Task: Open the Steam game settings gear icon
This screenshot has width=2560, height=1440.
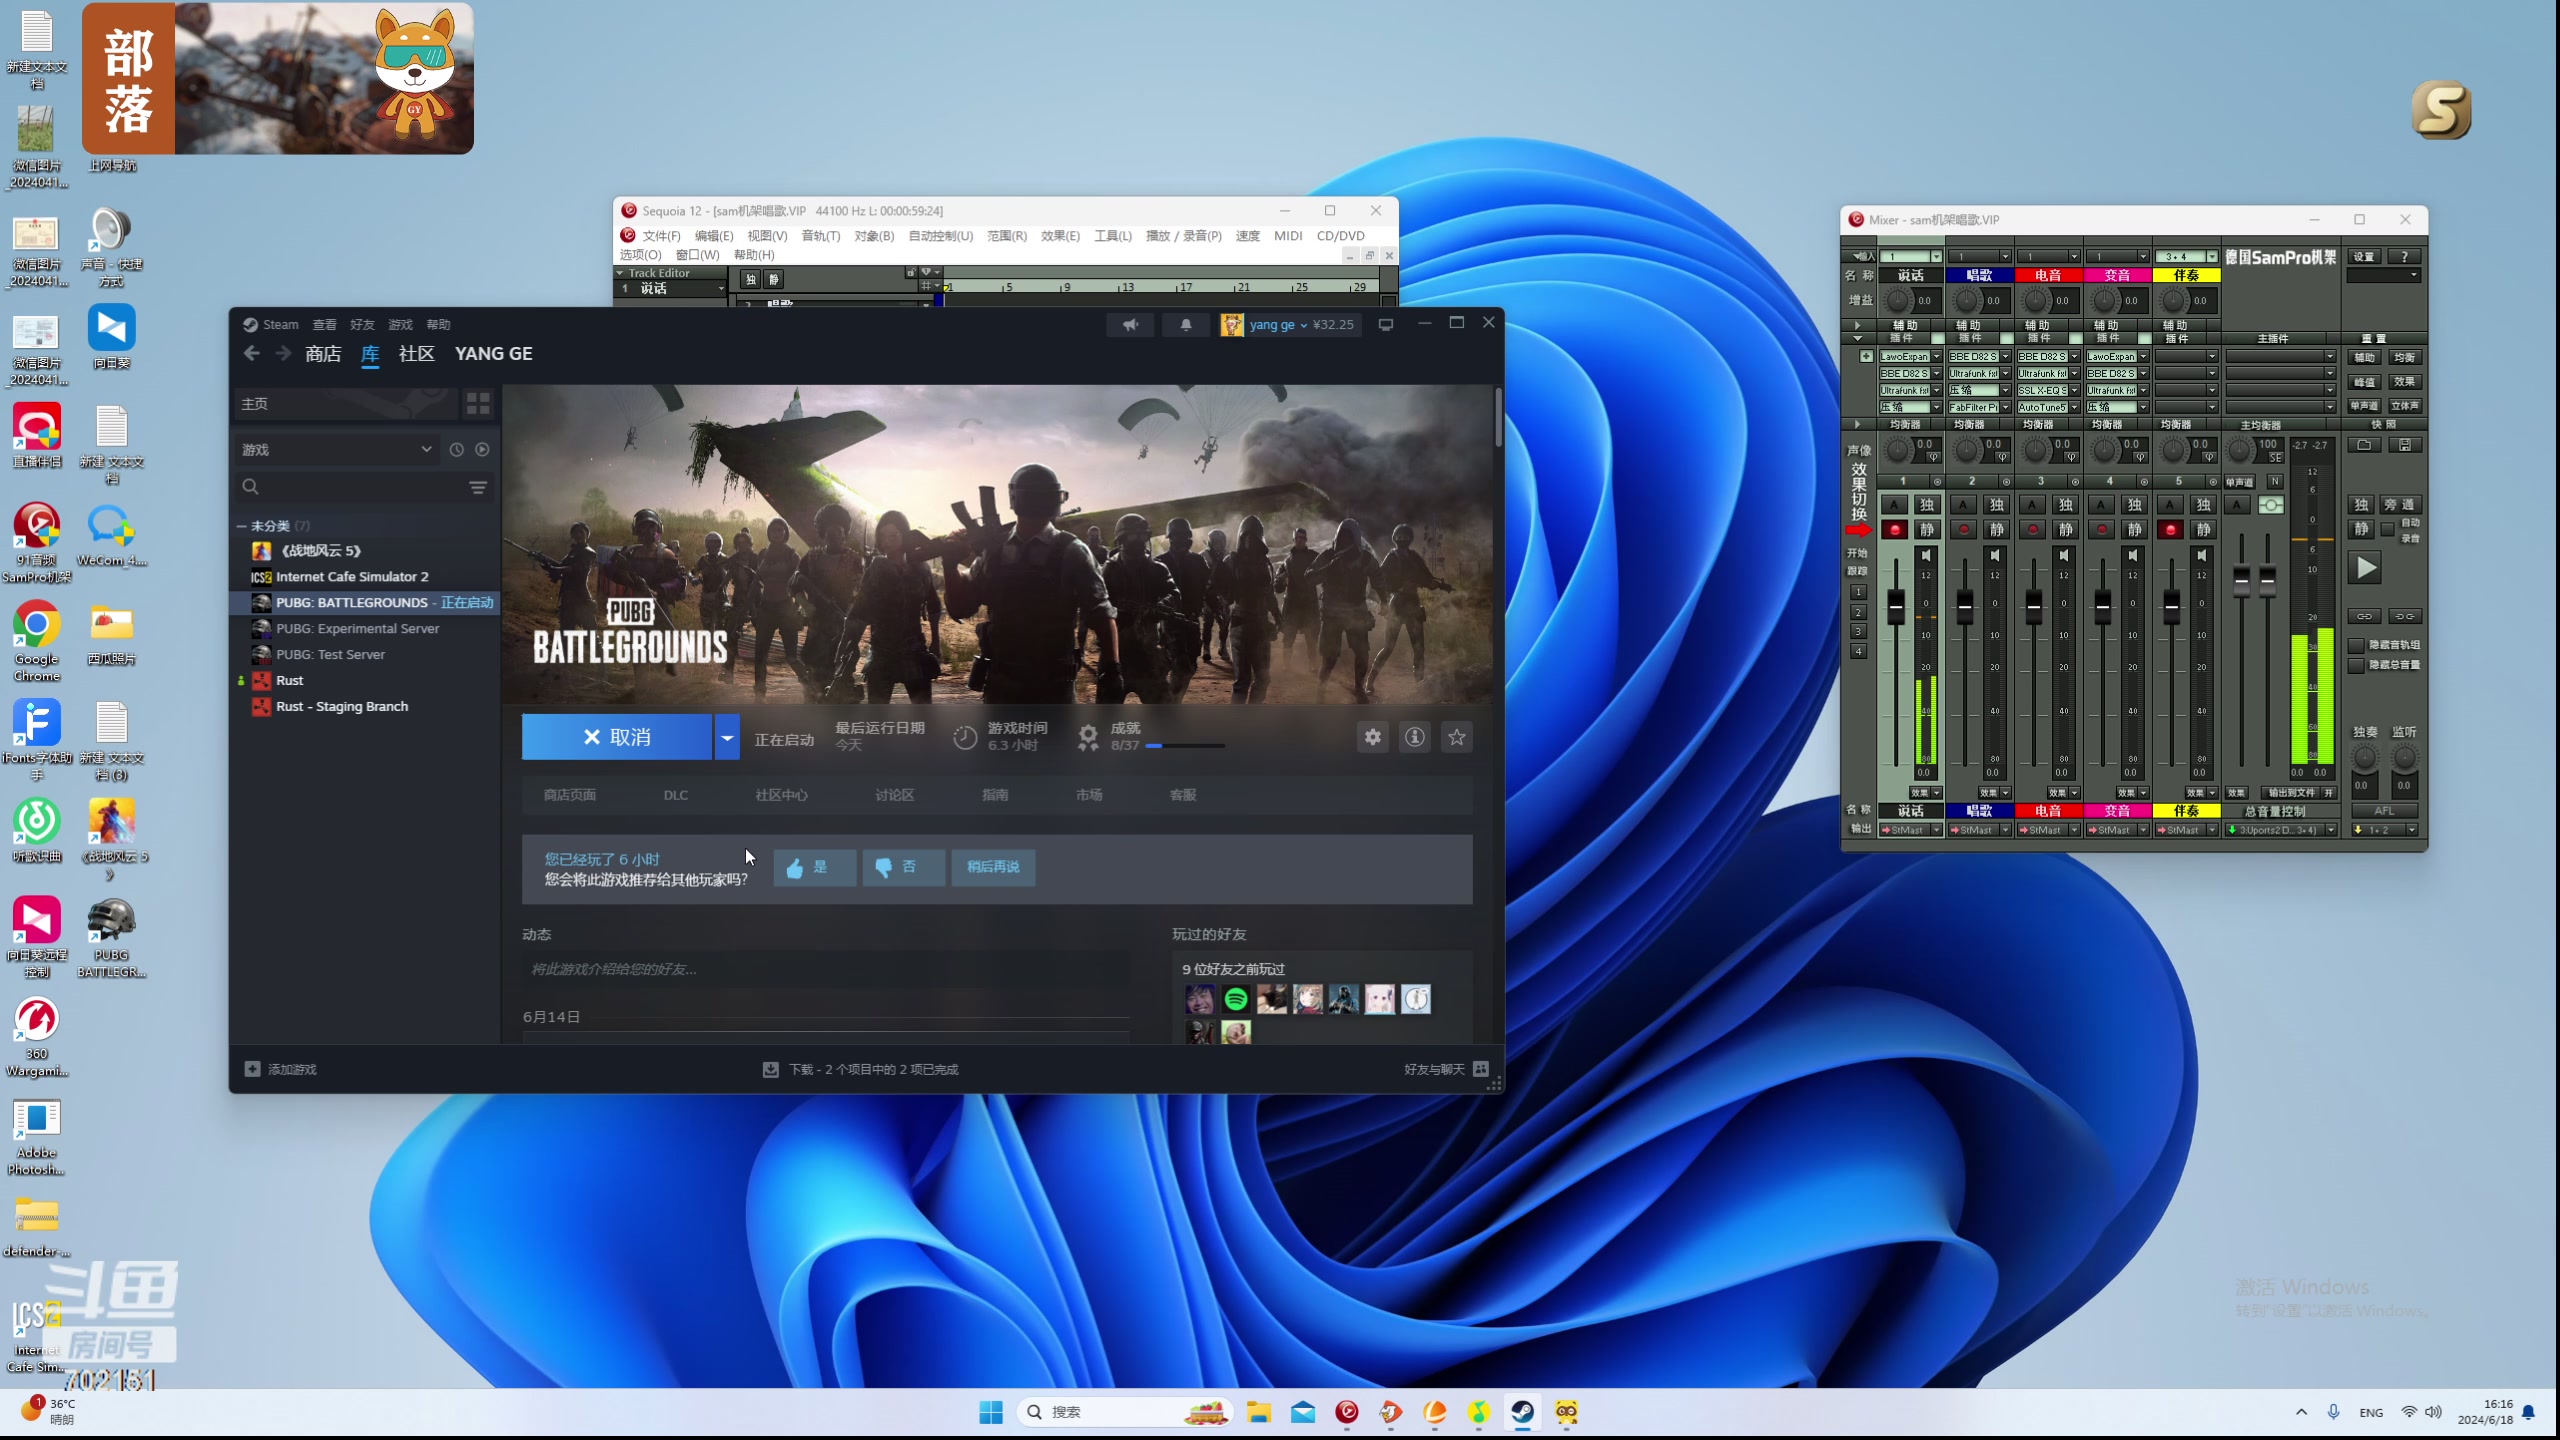Action: click(1372, 737)
